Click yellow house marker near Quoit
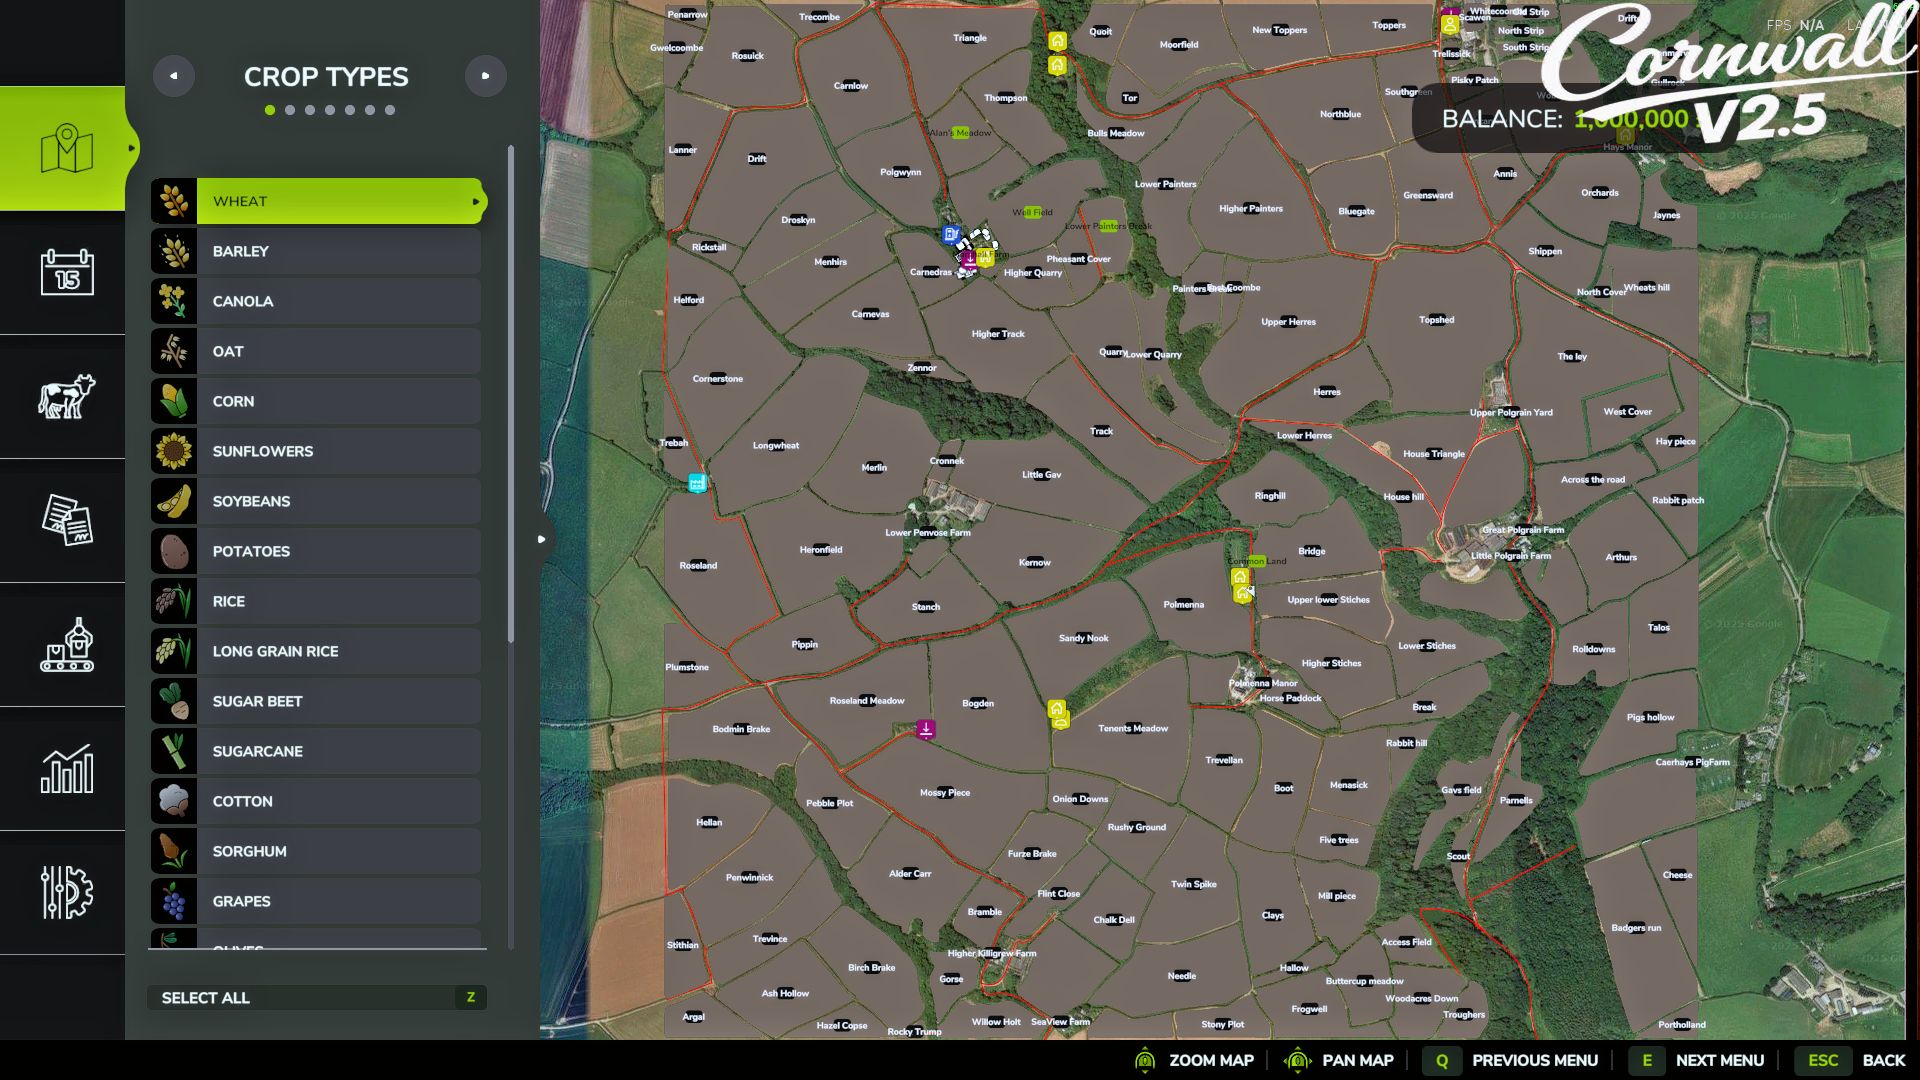 [x=1057, y=41]
